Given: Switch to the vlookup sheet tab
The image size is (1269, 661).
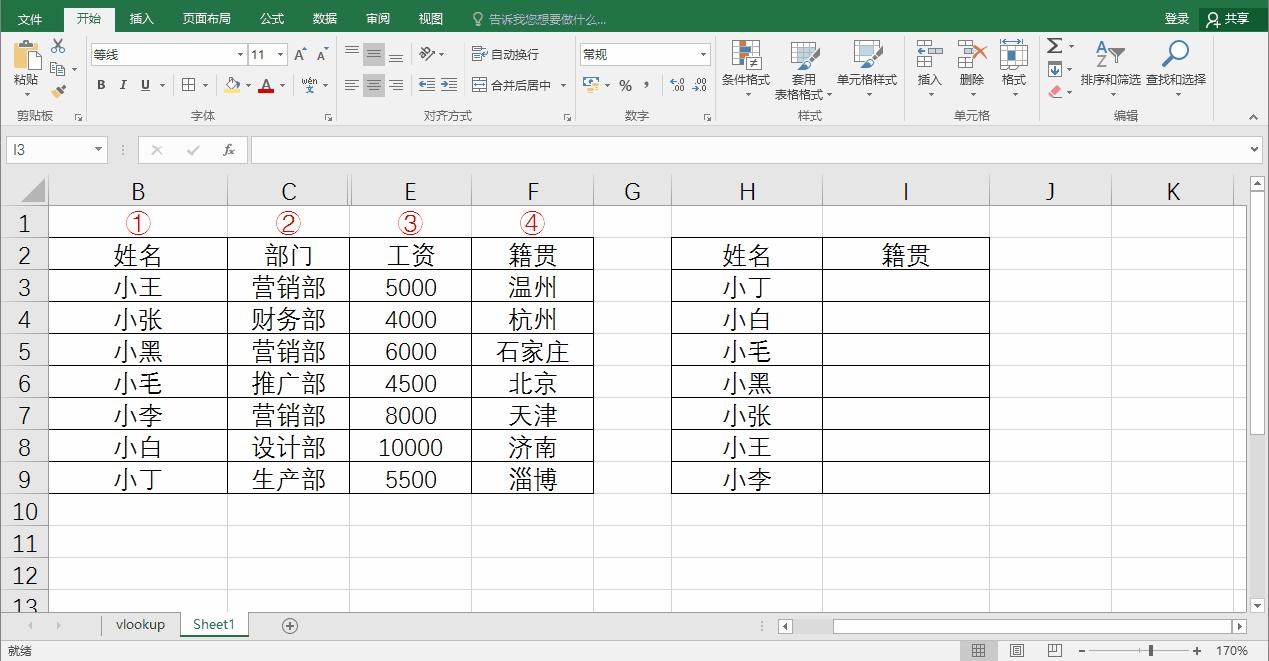Looking at the screenshot, I should (140, 625).
